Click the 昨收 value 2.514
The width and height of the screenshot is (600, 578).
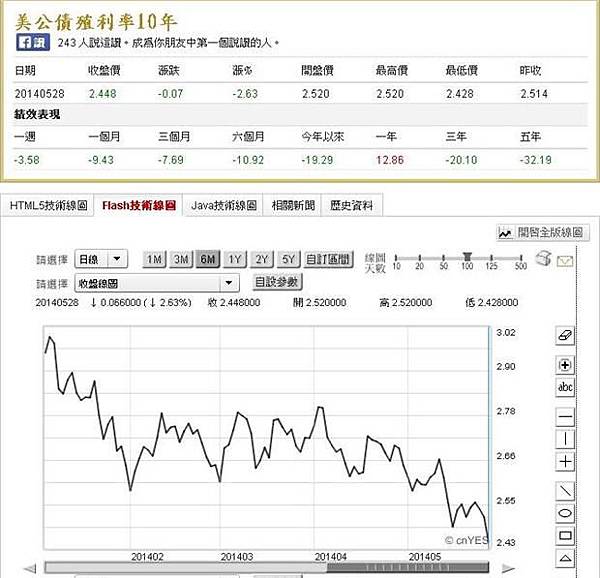coord(534,94)
